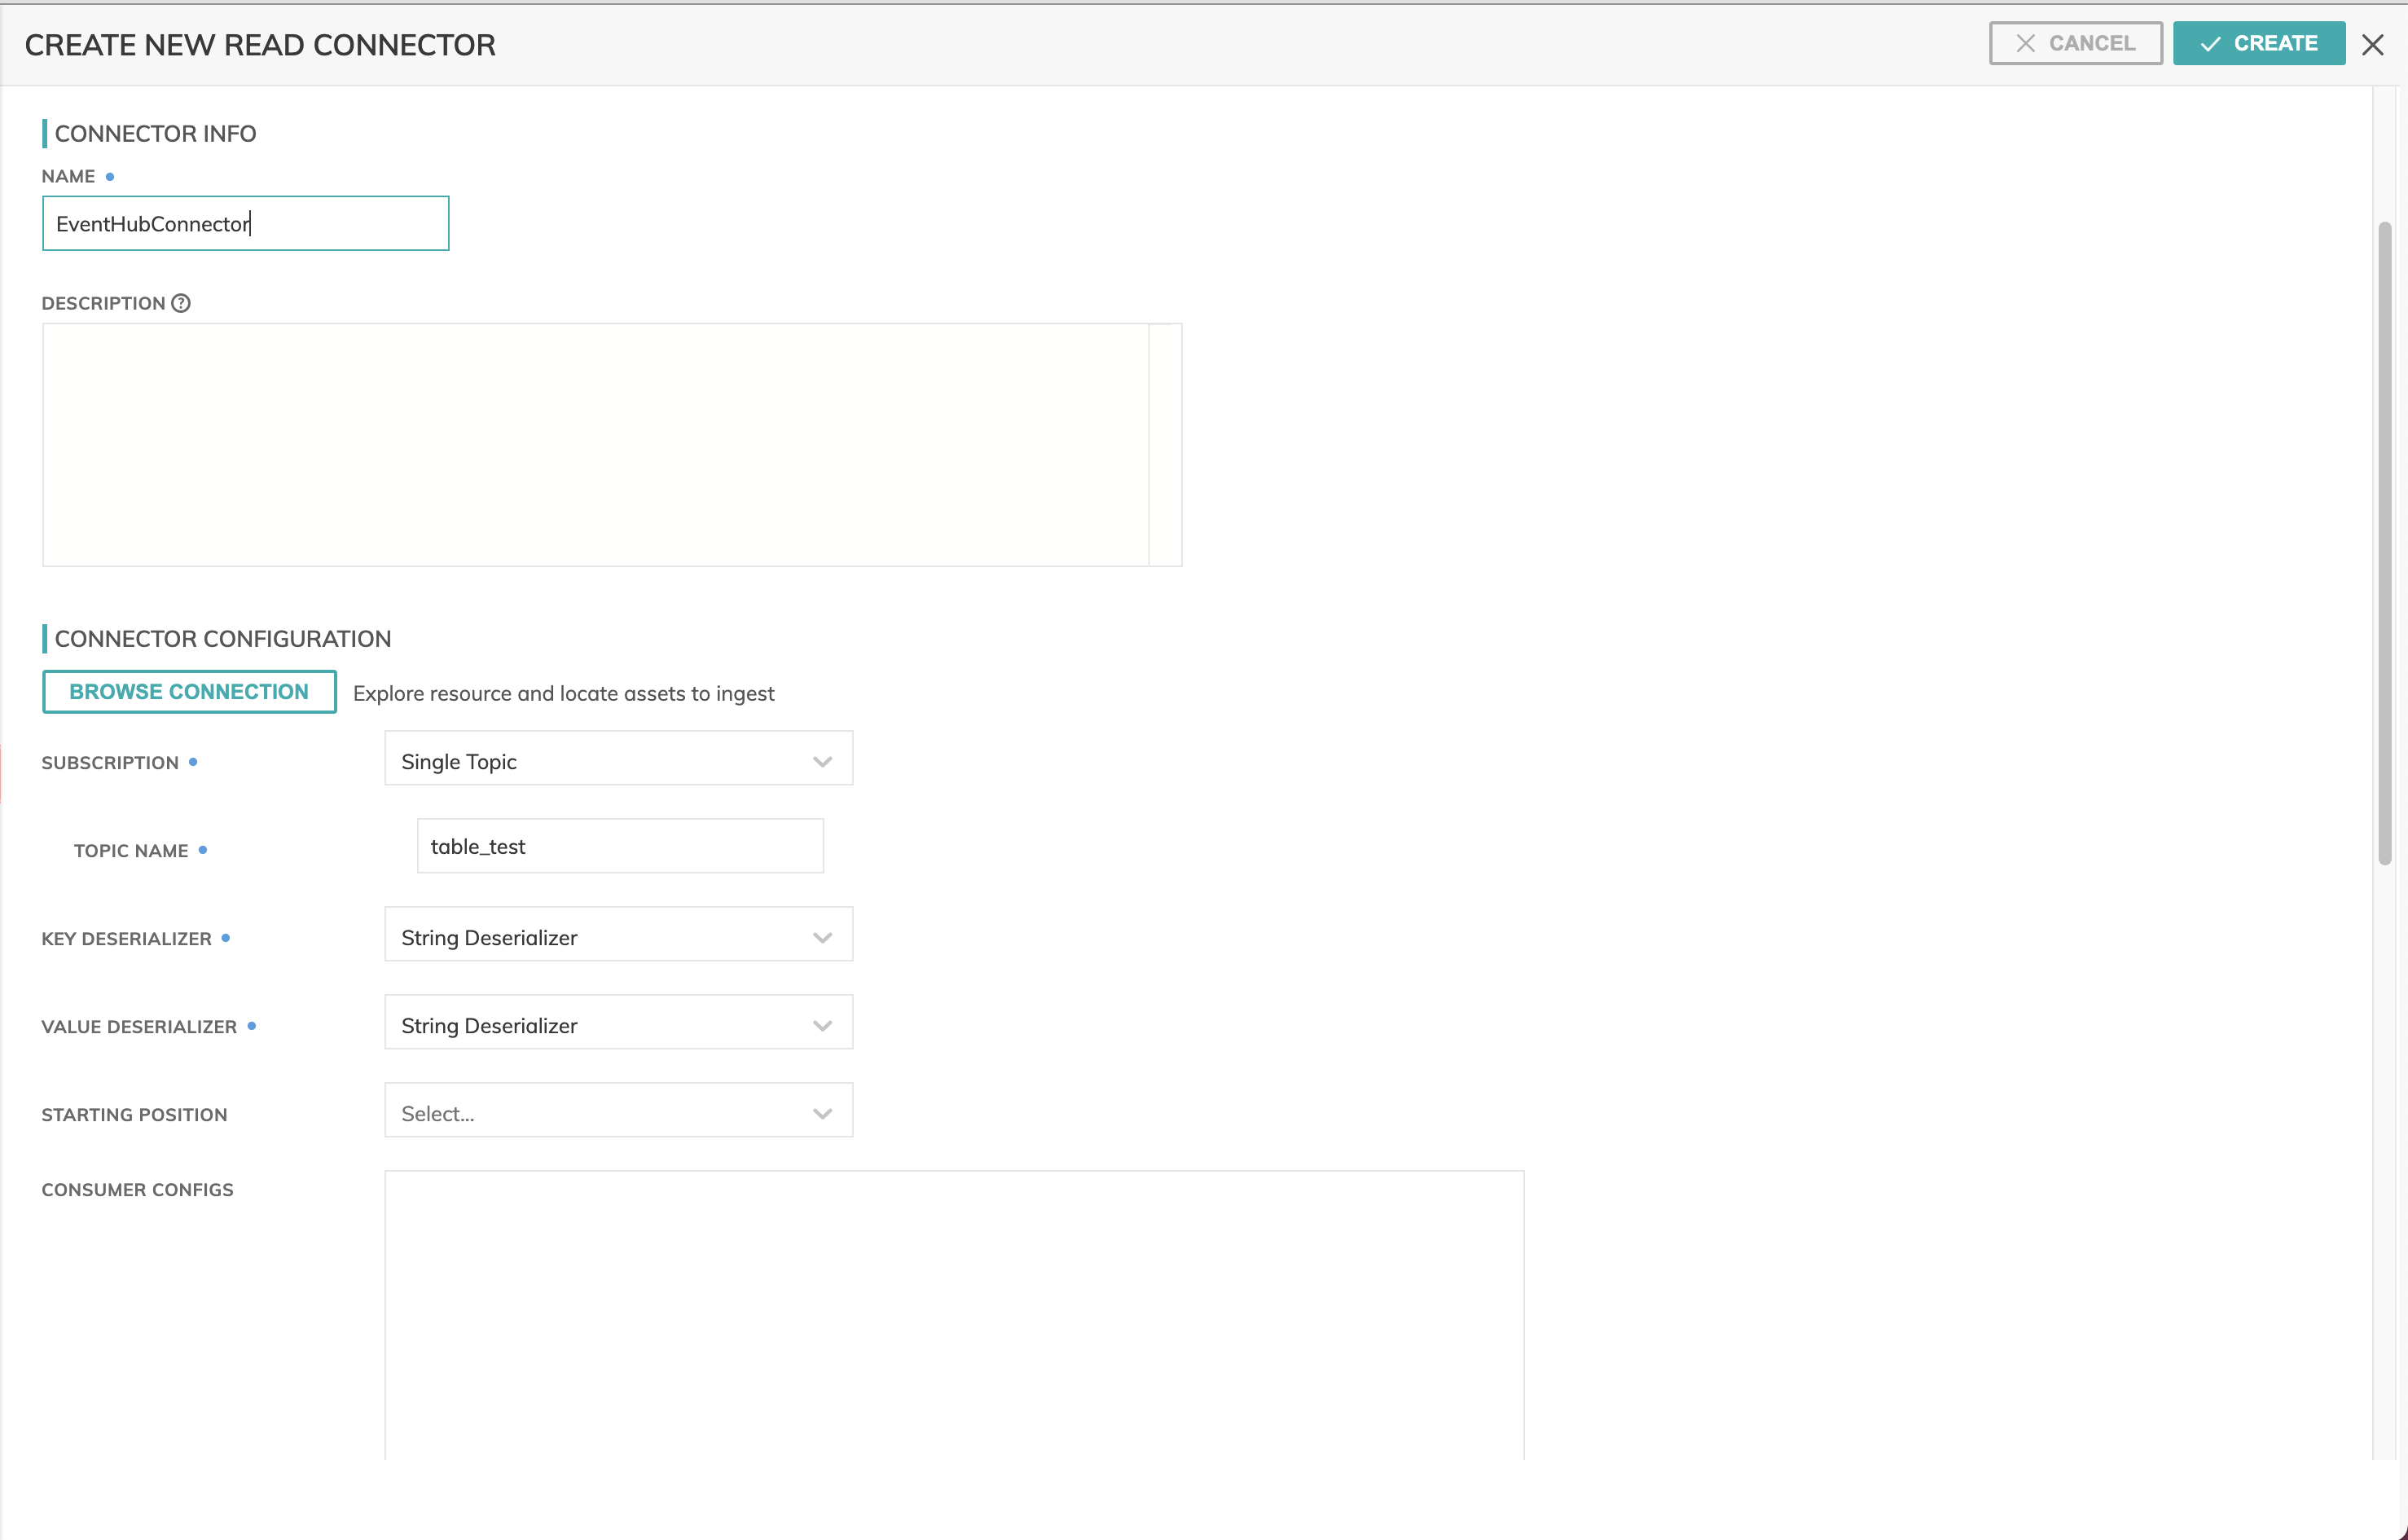Click the Subscription field chevron arrow
This screenshot has height=1540, width=2408.
[x=822, y=762]
